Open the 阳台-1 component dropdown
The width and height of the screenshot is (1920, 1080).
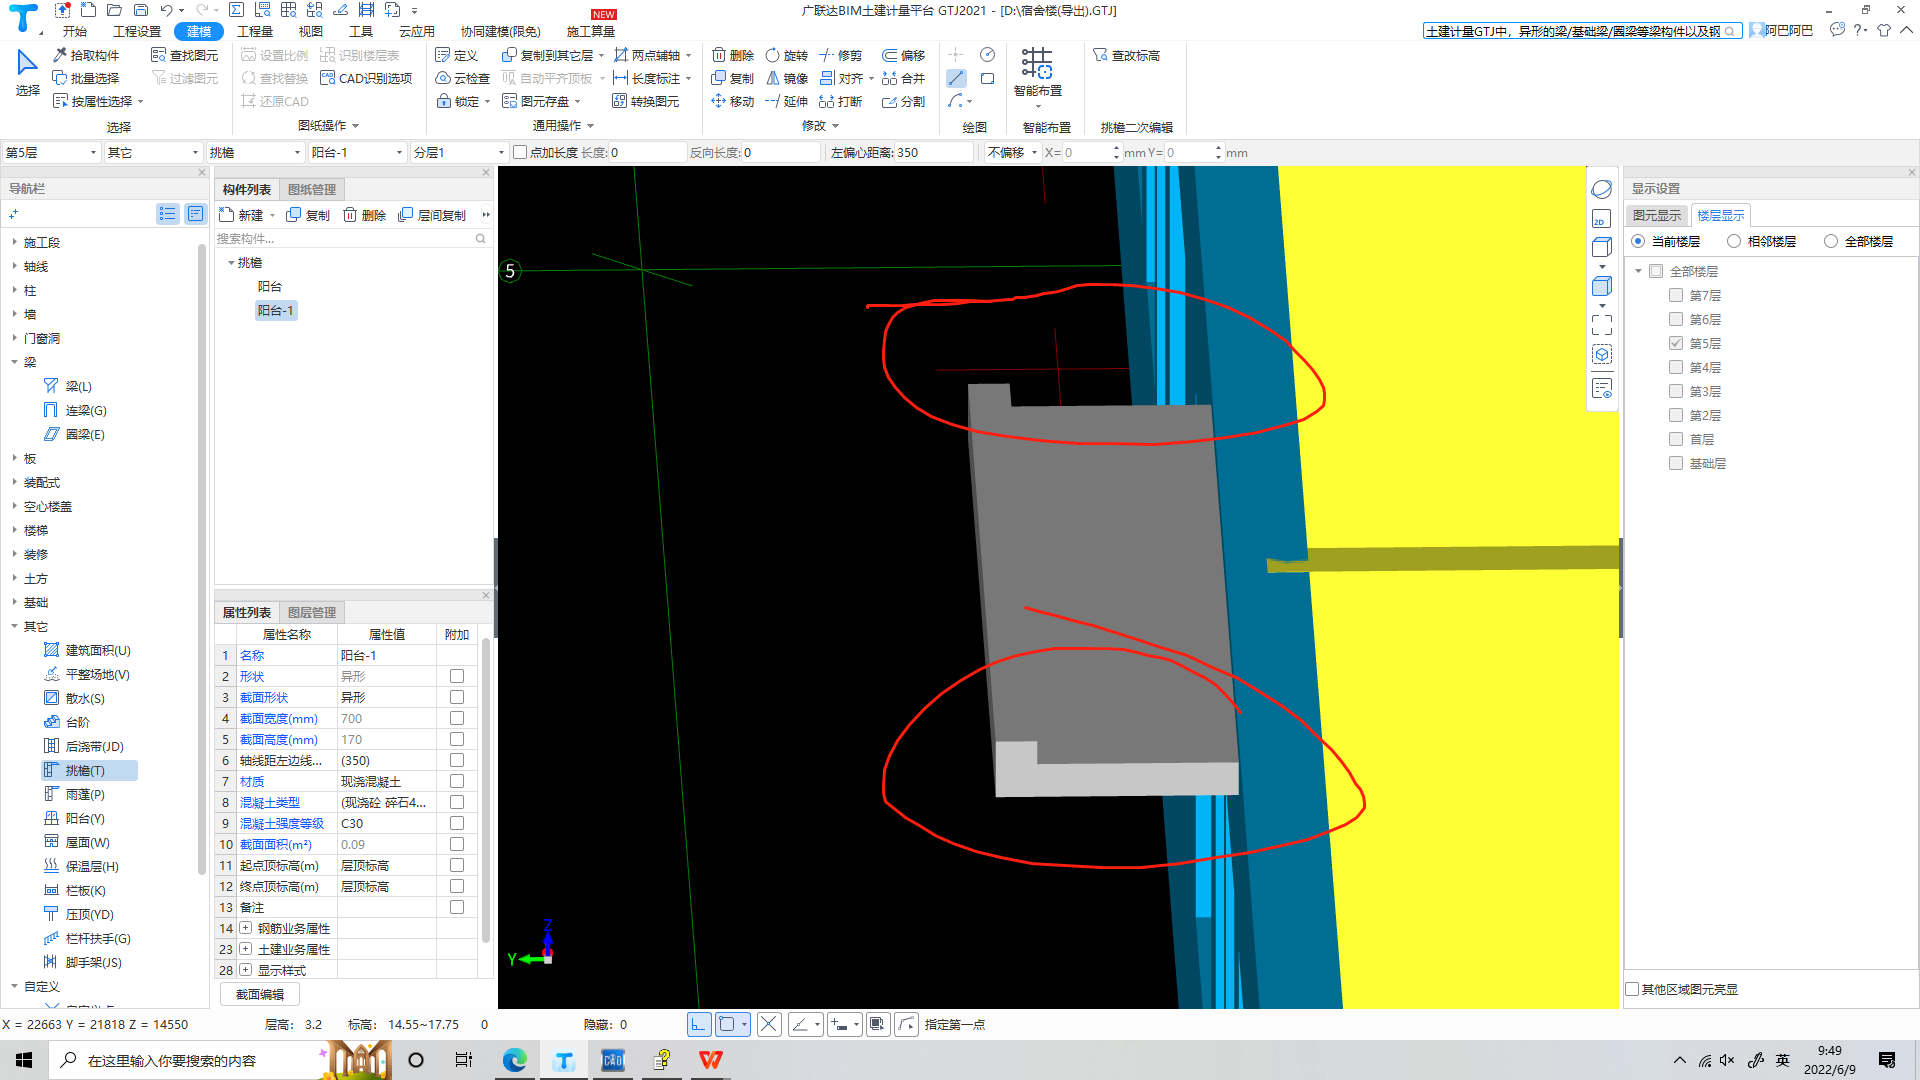pyautogui.click(x=357, y=152)
